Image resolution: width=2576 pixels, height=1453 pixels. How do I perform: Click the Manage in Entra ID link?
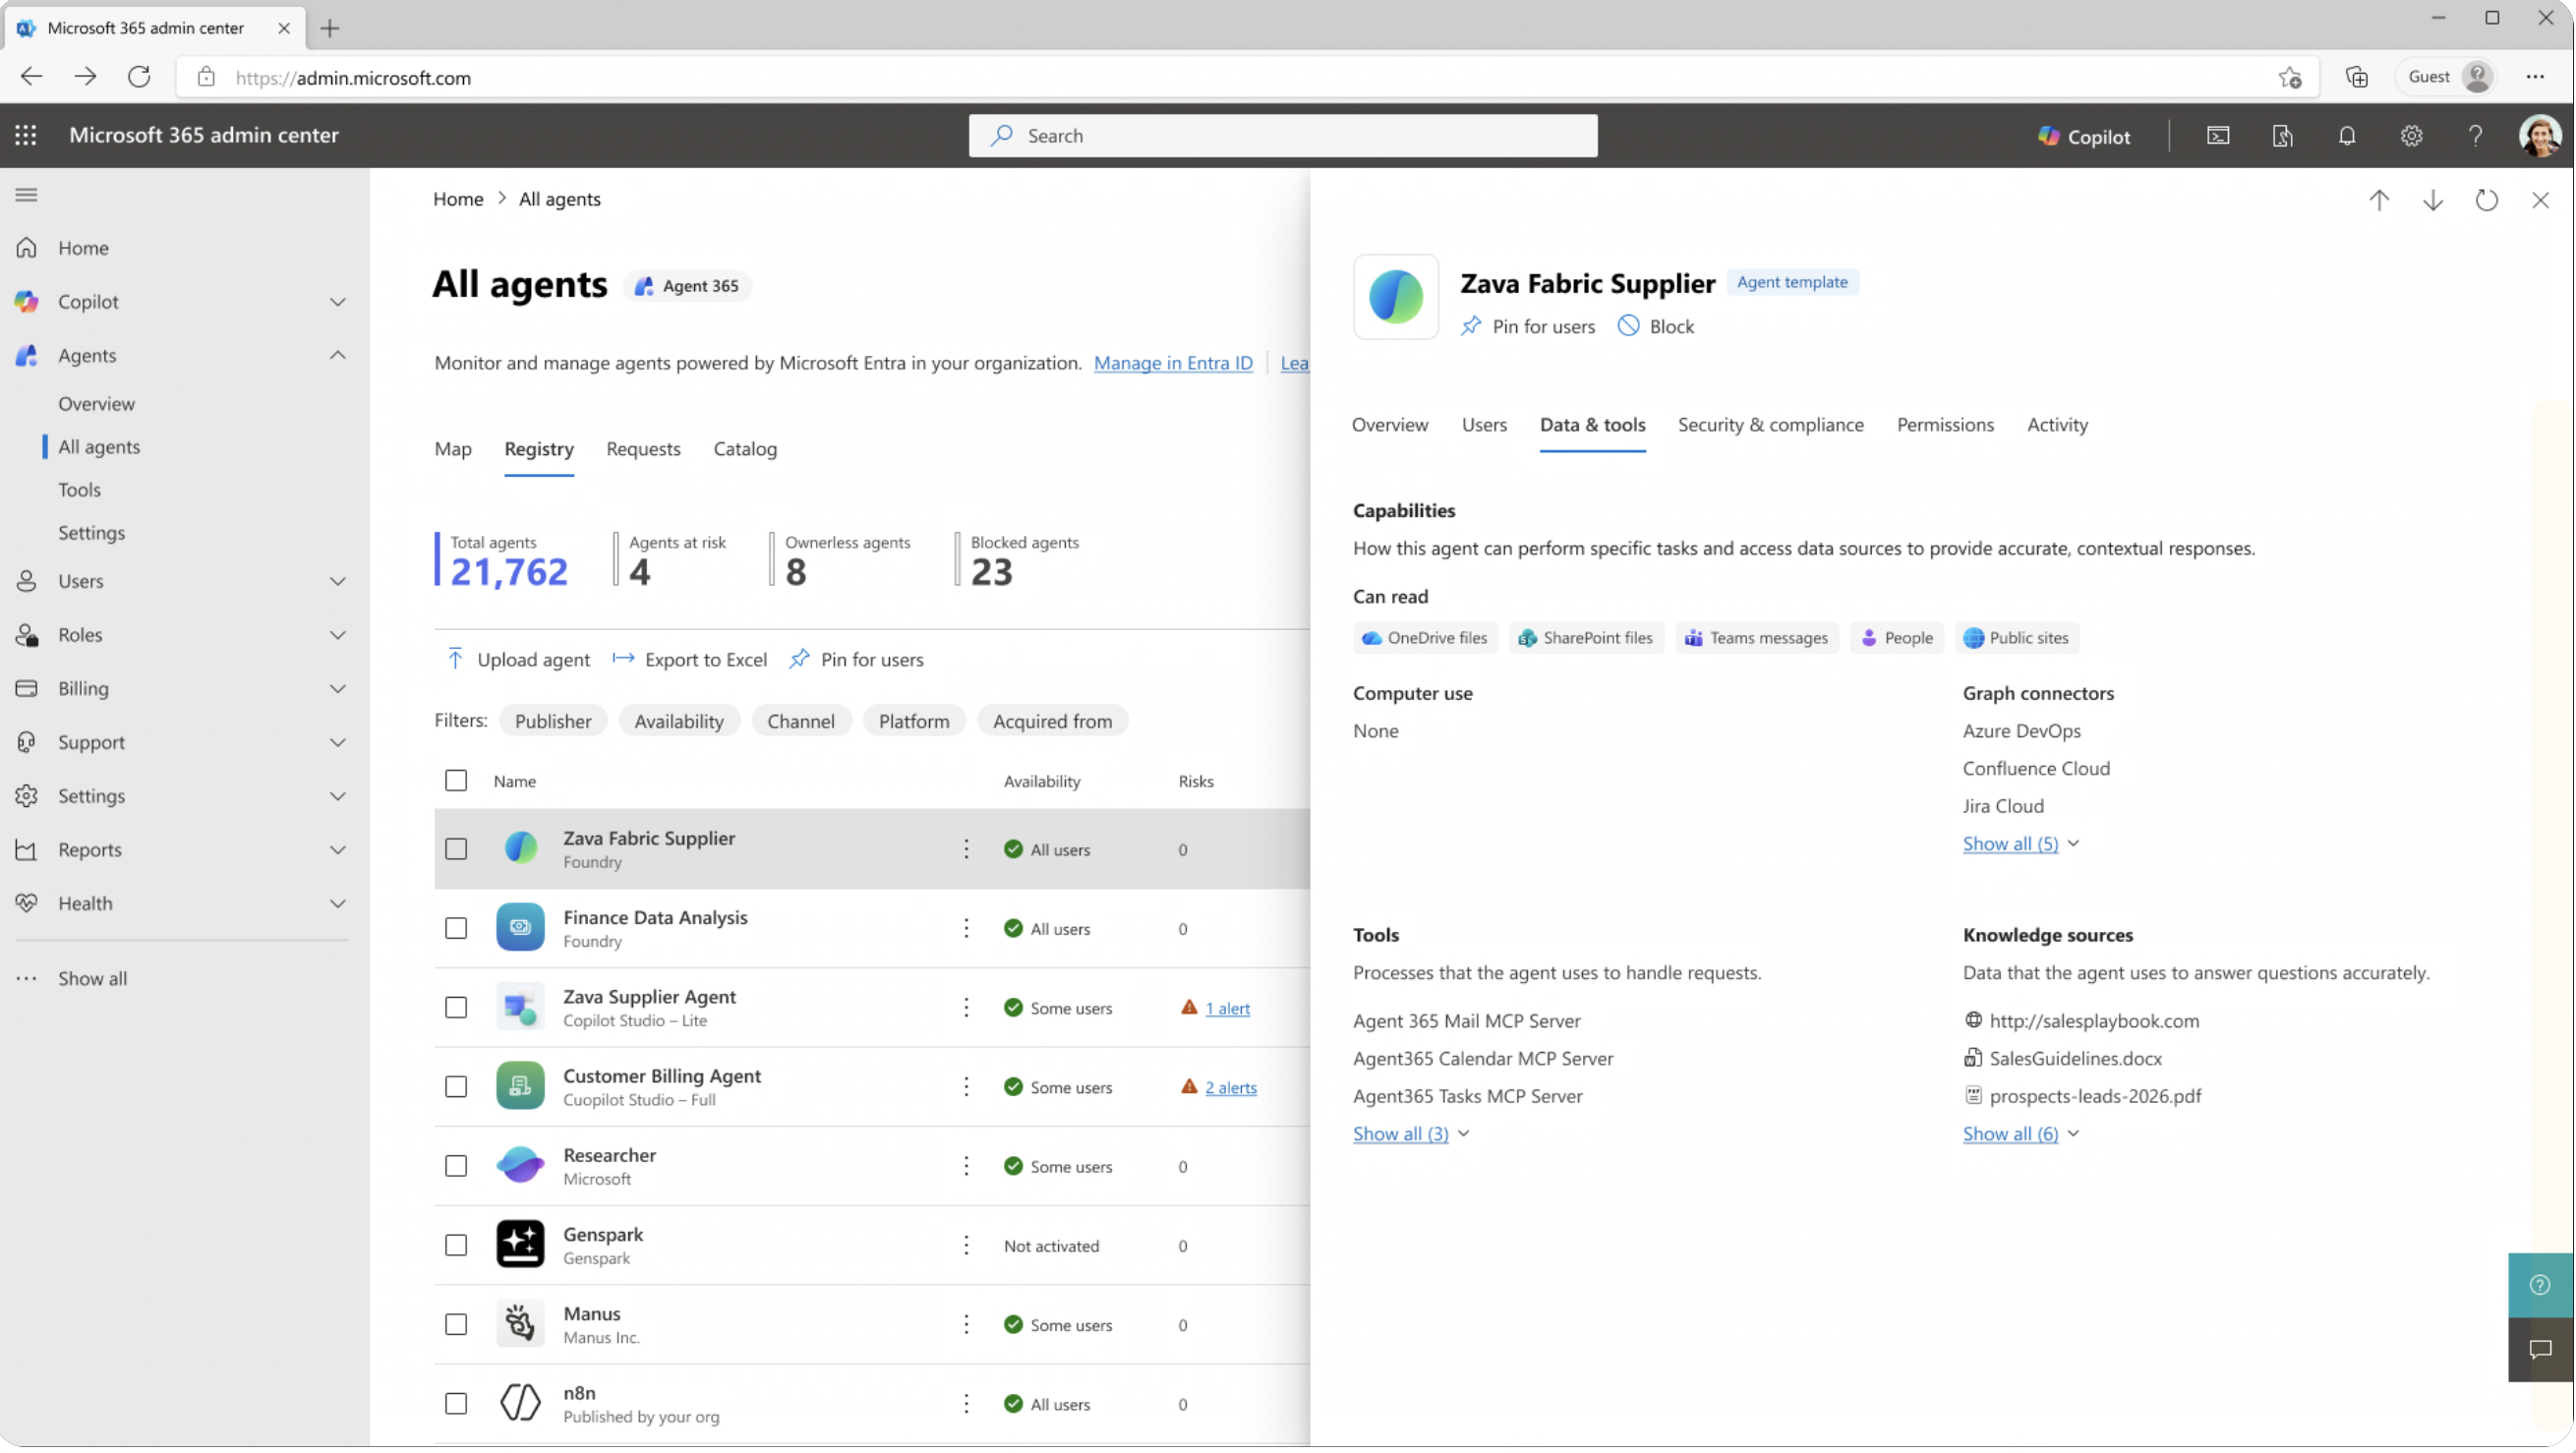1173,363
